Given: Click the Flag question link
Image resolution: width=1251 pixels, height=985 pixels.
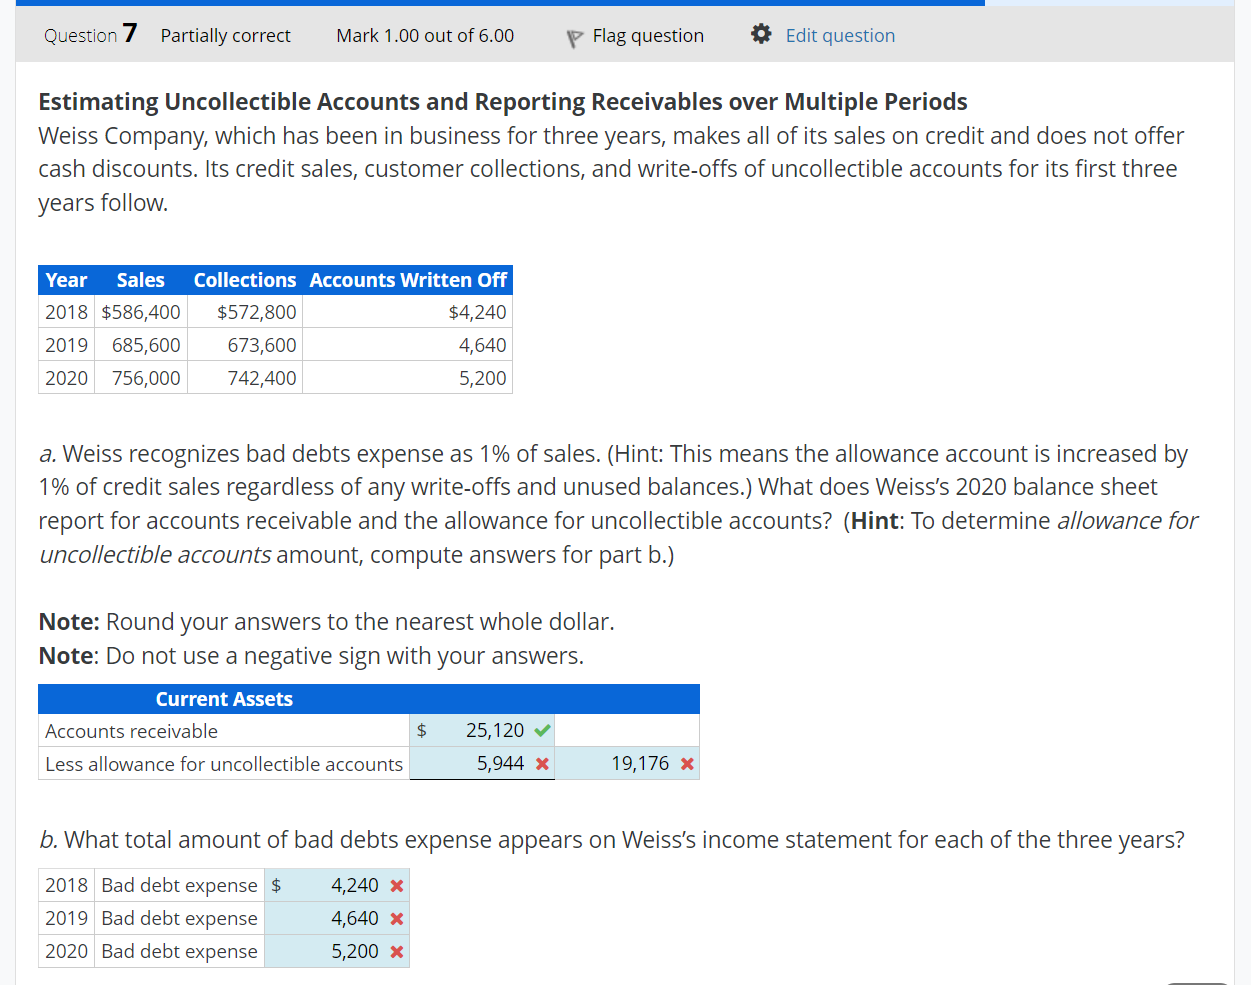Looking at the screenshot, I should pyautogui.click(x=647, y=34).
